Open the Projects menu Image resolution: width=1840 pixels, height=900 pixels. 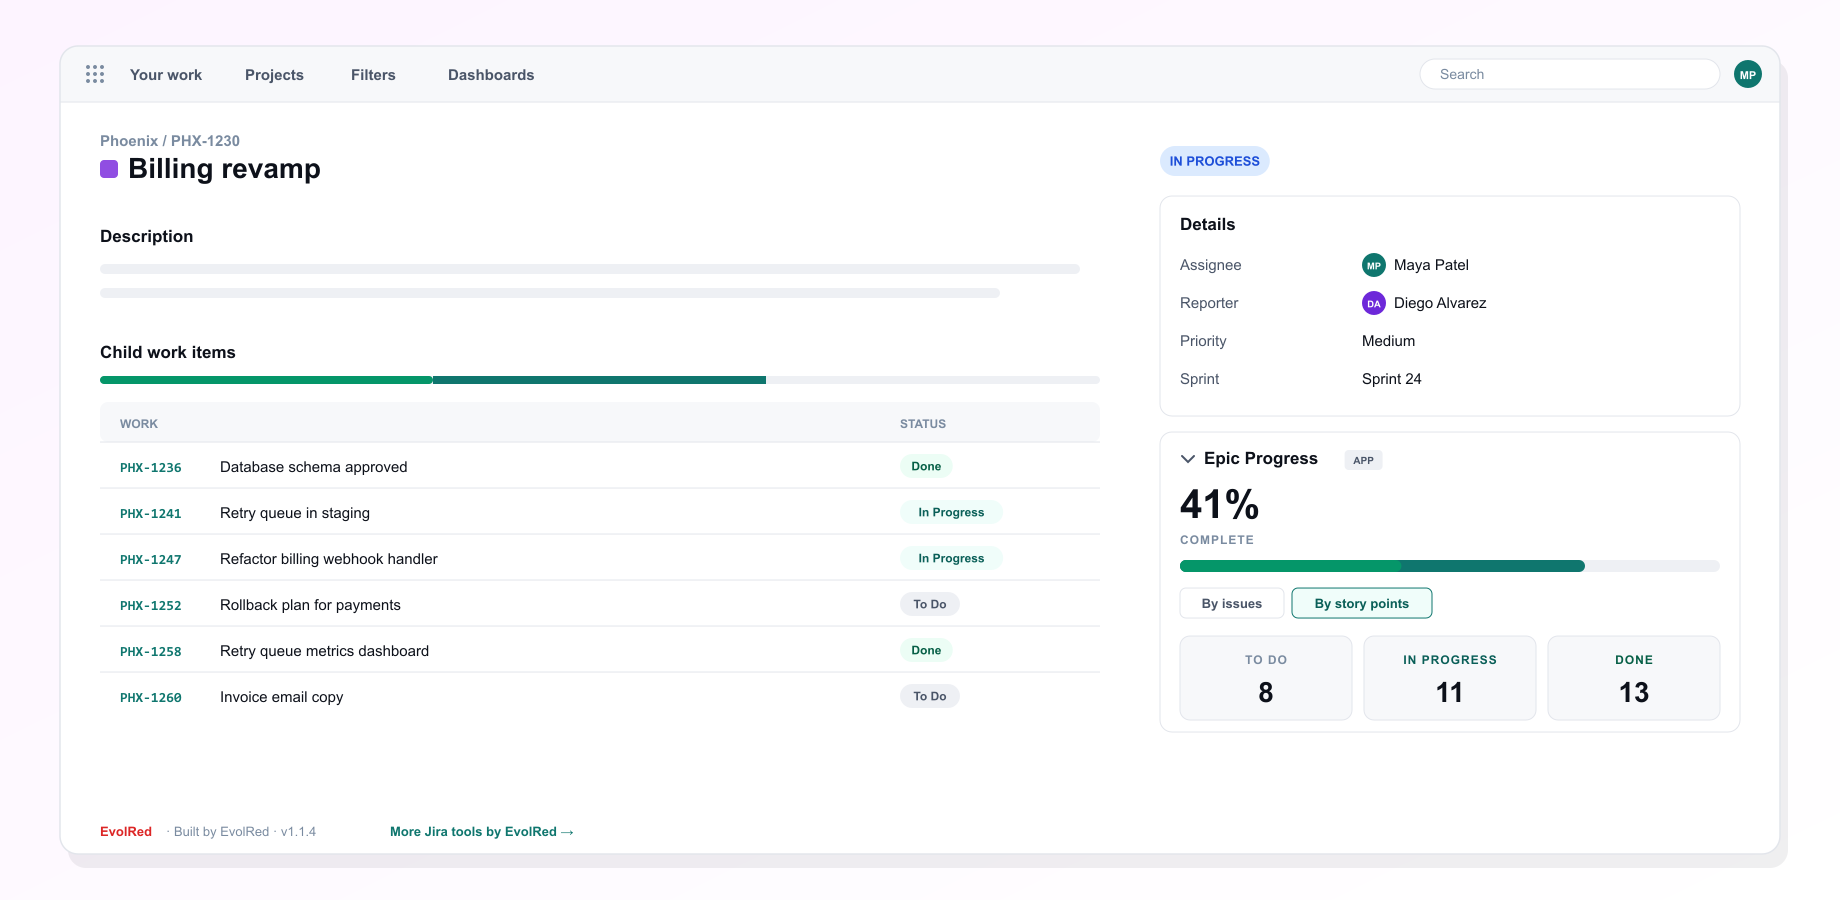tap(274, 75)
